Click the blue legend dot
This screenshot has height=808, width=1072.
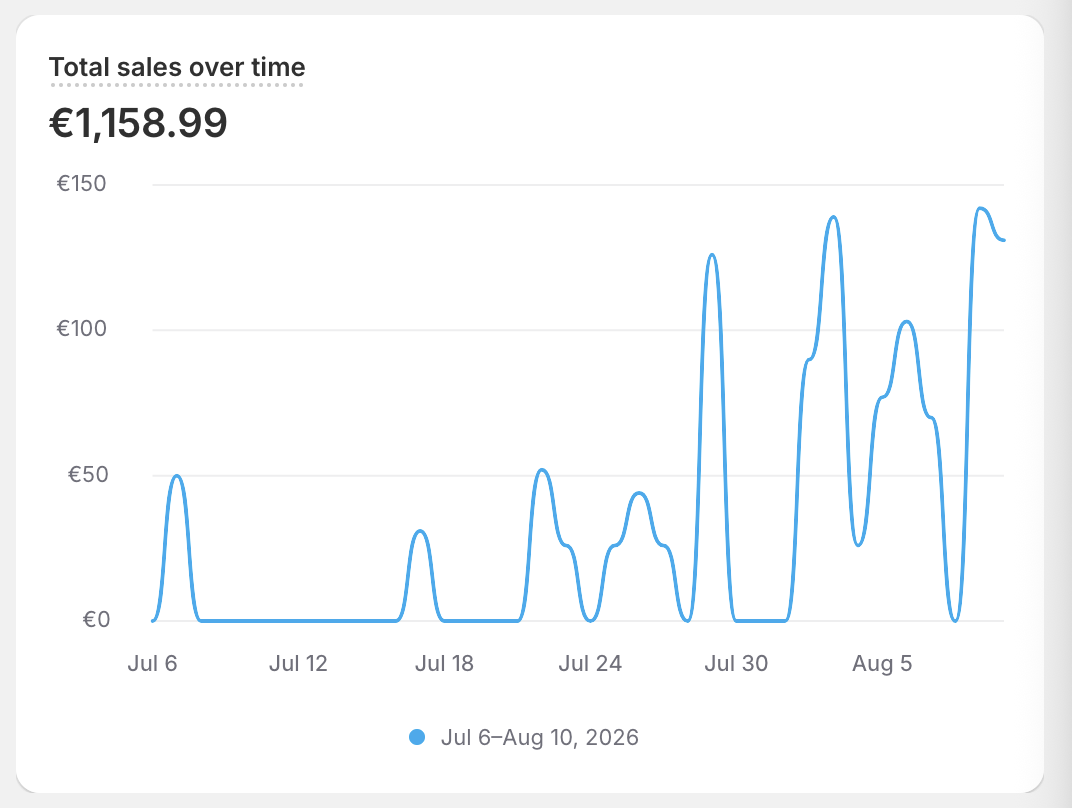pyautogui.click(x=417, y=737)
